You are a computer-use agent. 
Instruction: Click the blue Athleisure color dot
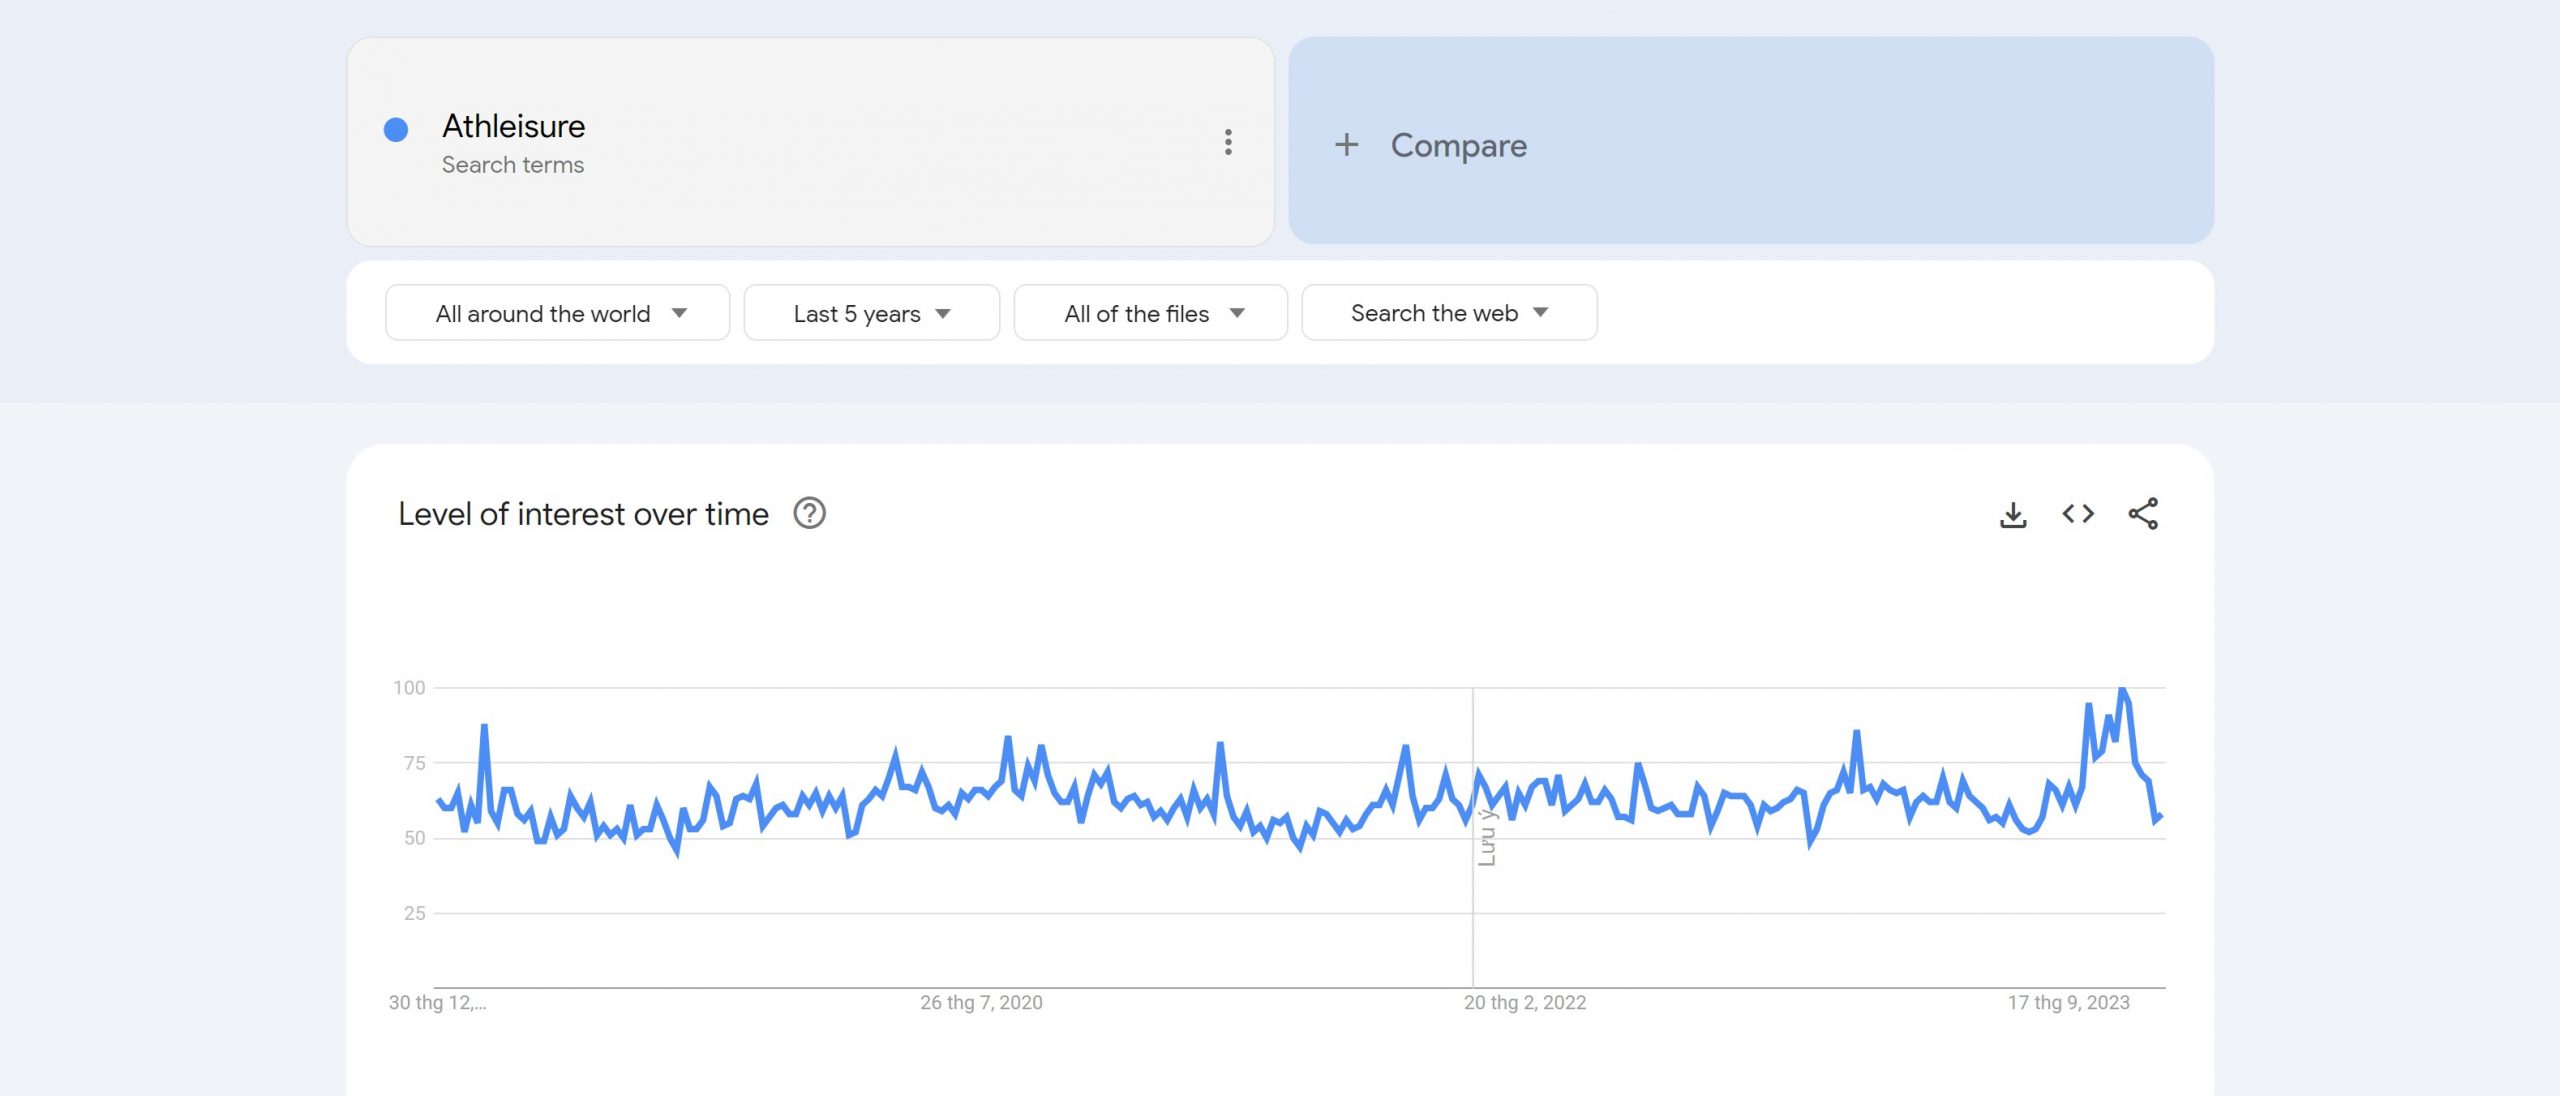pyautogui.click(x=396, y=129)
